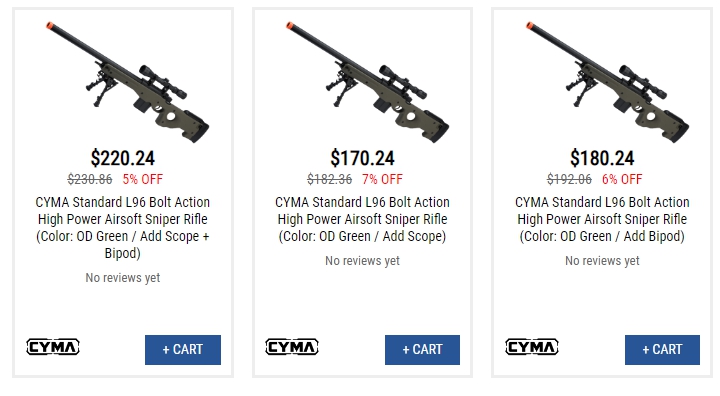The width and height of the screenshot is (720, 396).
Task: Open the Add Scope rifle image
Action: pyautogui.click(x=367, y=82)
